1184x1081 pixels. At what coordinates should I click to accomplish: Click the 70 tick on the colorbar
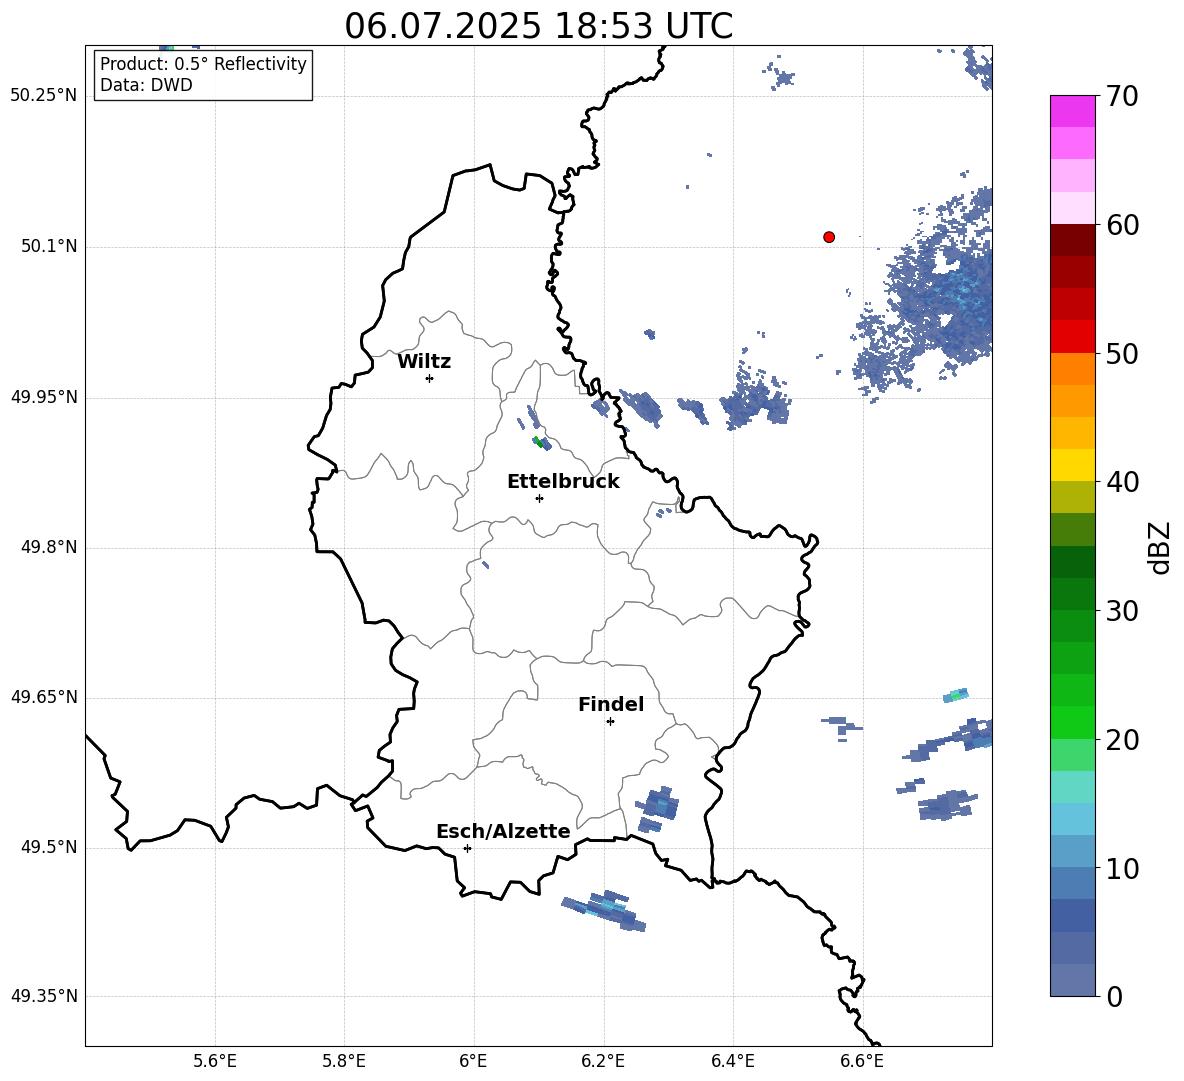[1122, 96]
